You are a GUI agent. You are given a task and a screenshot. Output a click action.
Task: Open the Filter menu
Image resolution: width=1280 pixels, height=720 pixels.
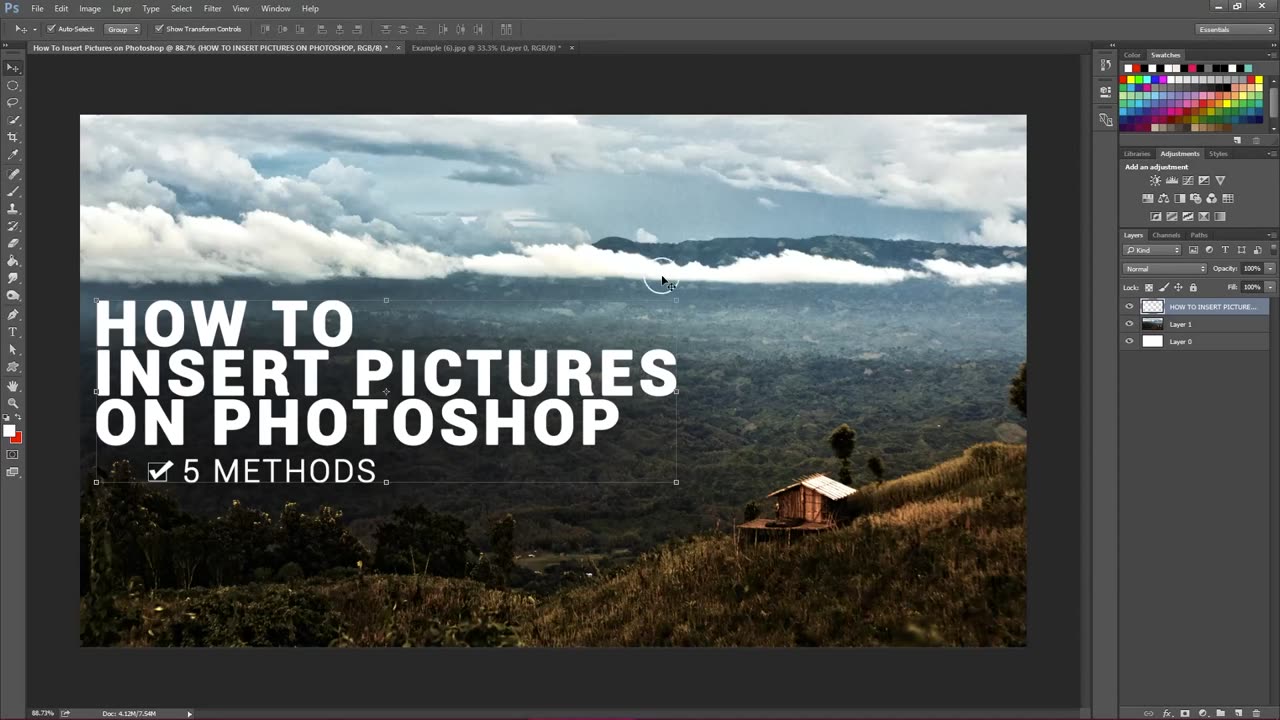pos(212,8)
